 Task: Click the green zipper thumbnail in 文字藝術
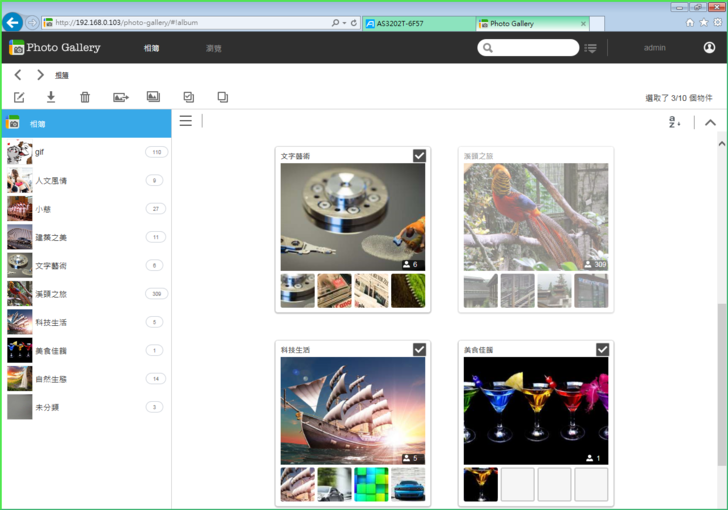pyautogui.click(x=408, y=291)
